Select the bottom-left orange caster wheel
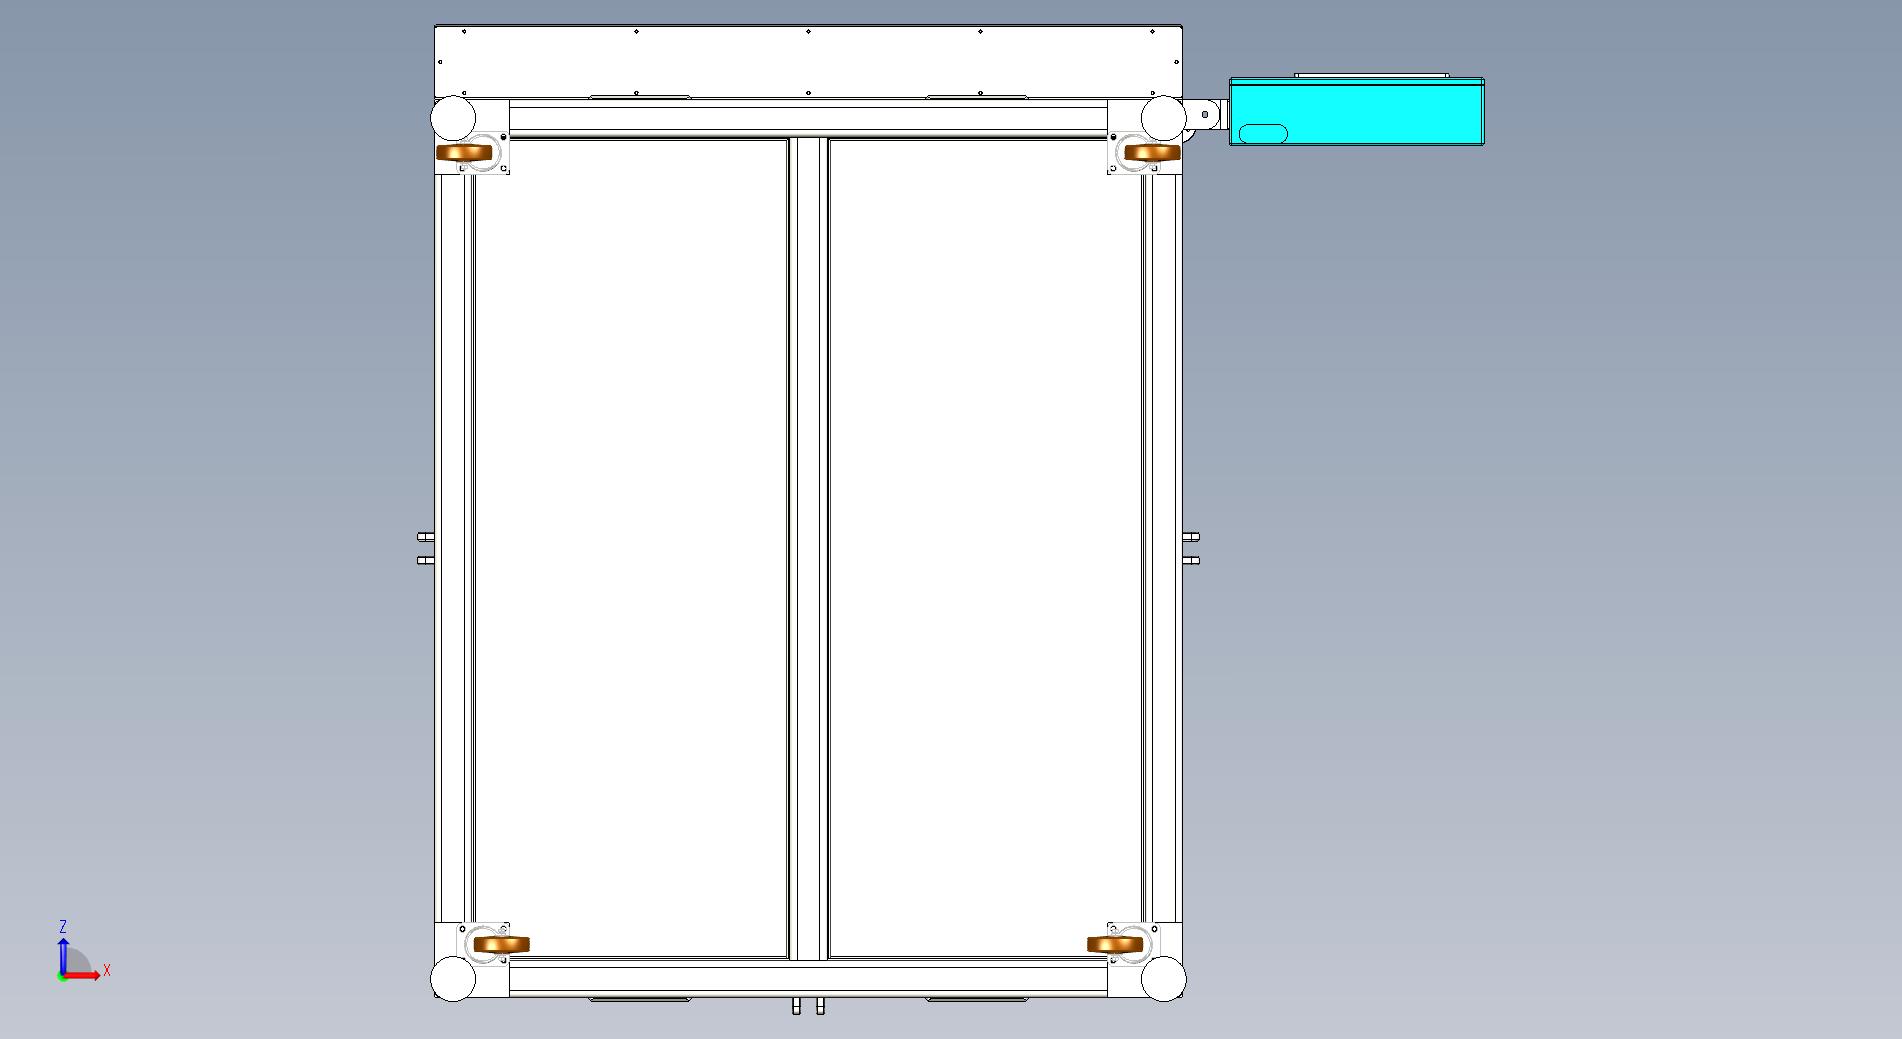This screenshot has width=1902, height=1039. pos(501,944)
